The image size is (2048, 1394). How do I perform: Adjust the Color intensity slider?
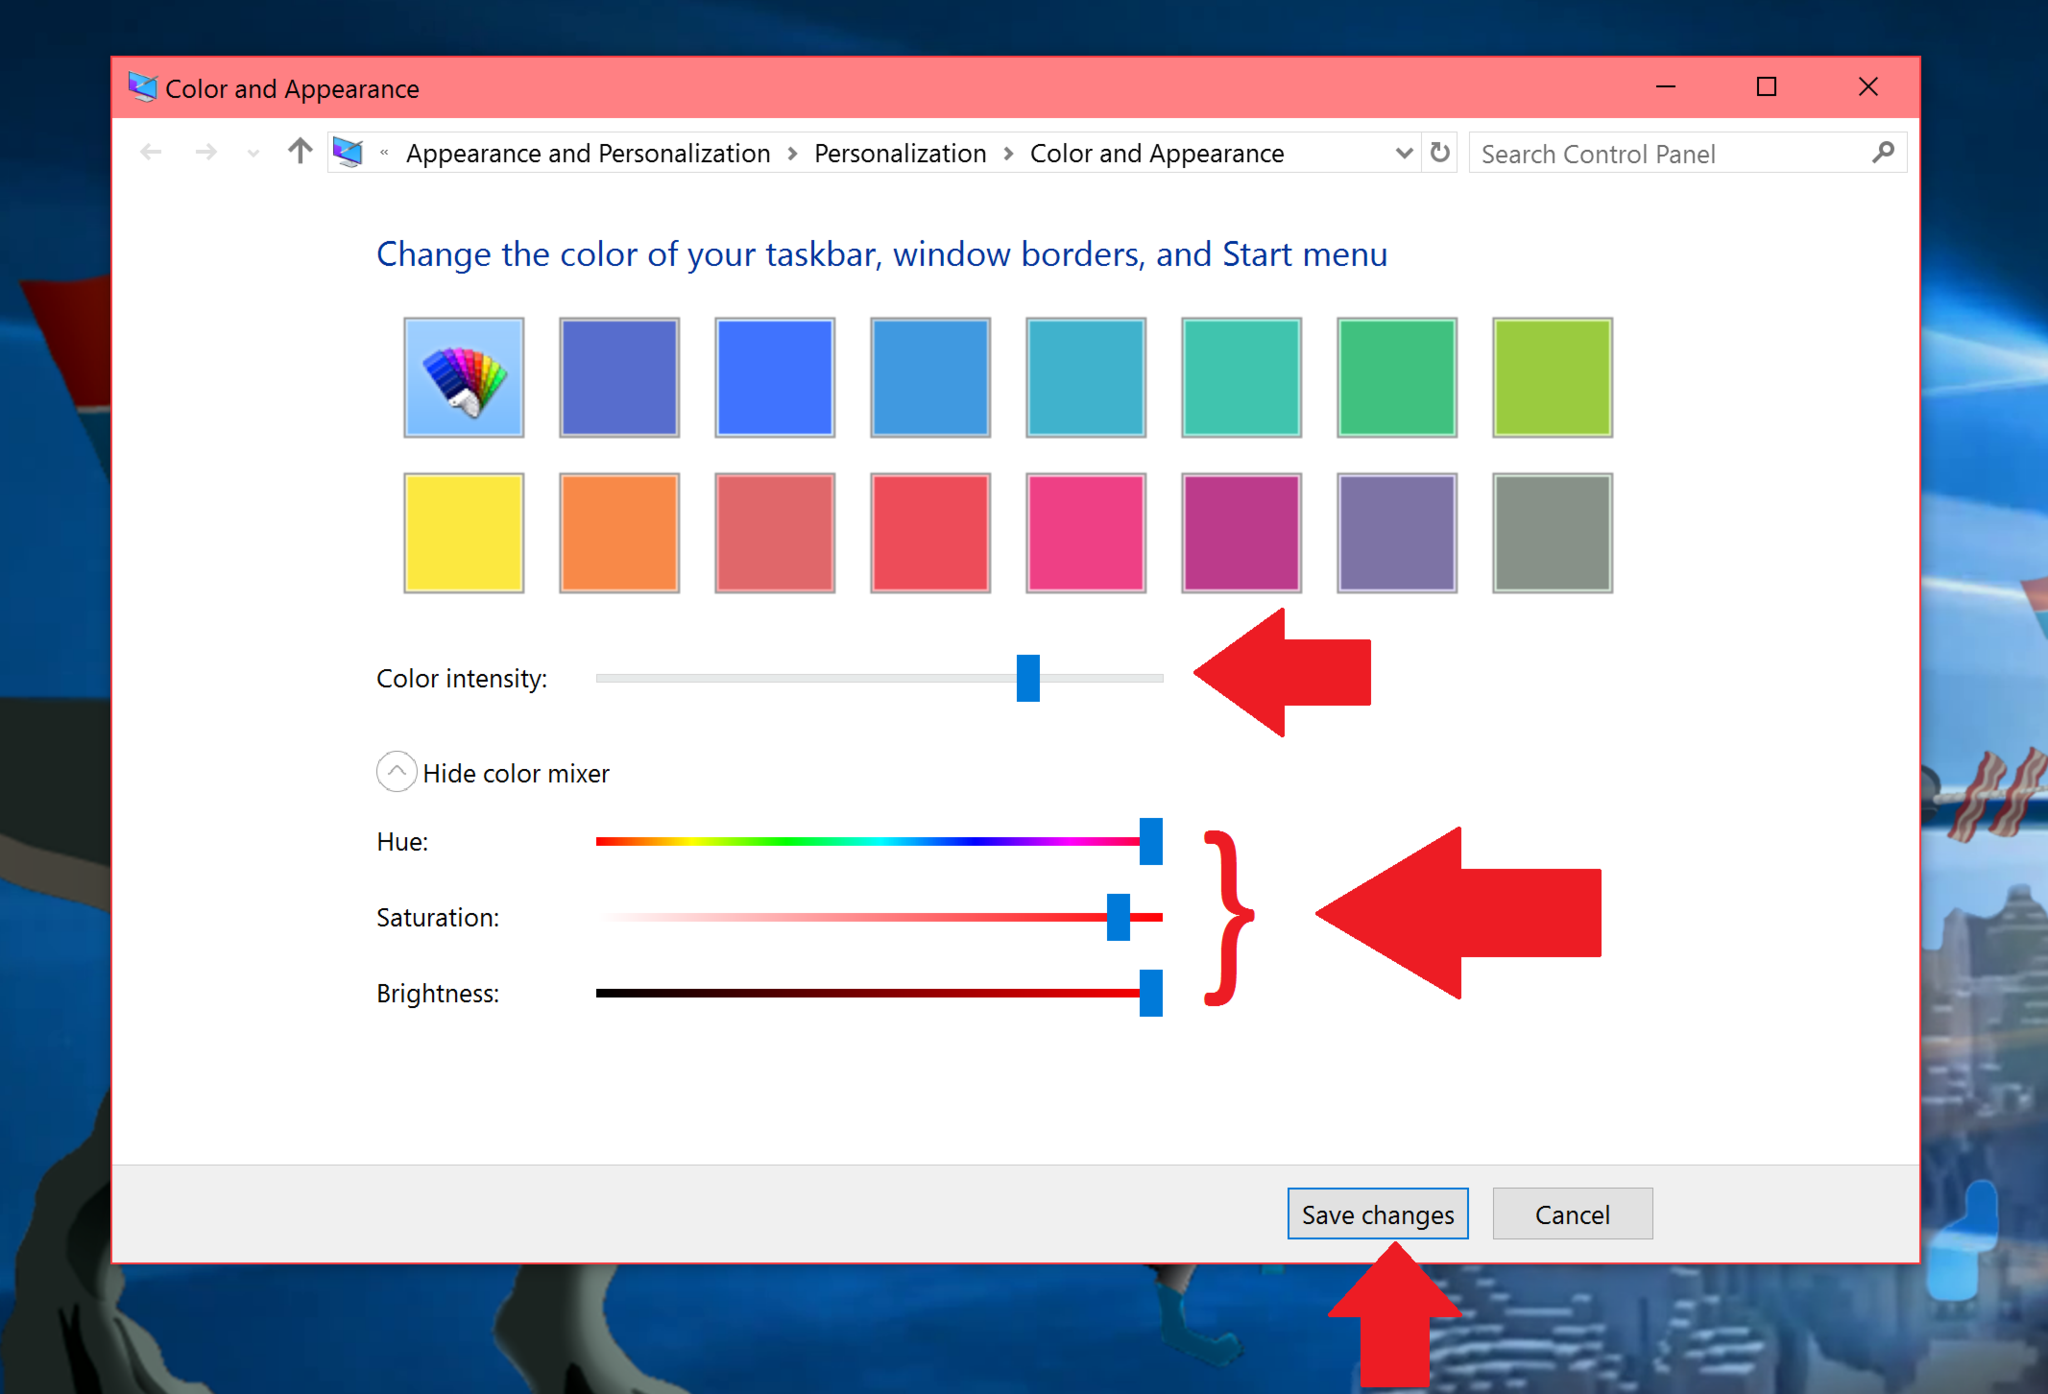1026,678
